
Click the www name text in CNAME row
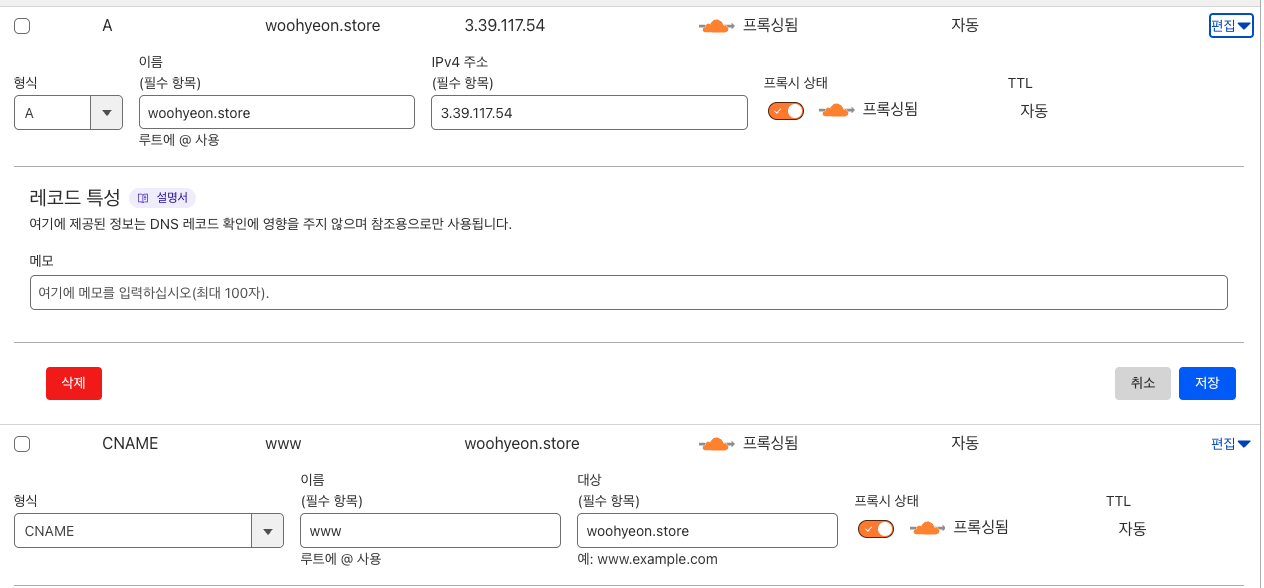point(283,443)
